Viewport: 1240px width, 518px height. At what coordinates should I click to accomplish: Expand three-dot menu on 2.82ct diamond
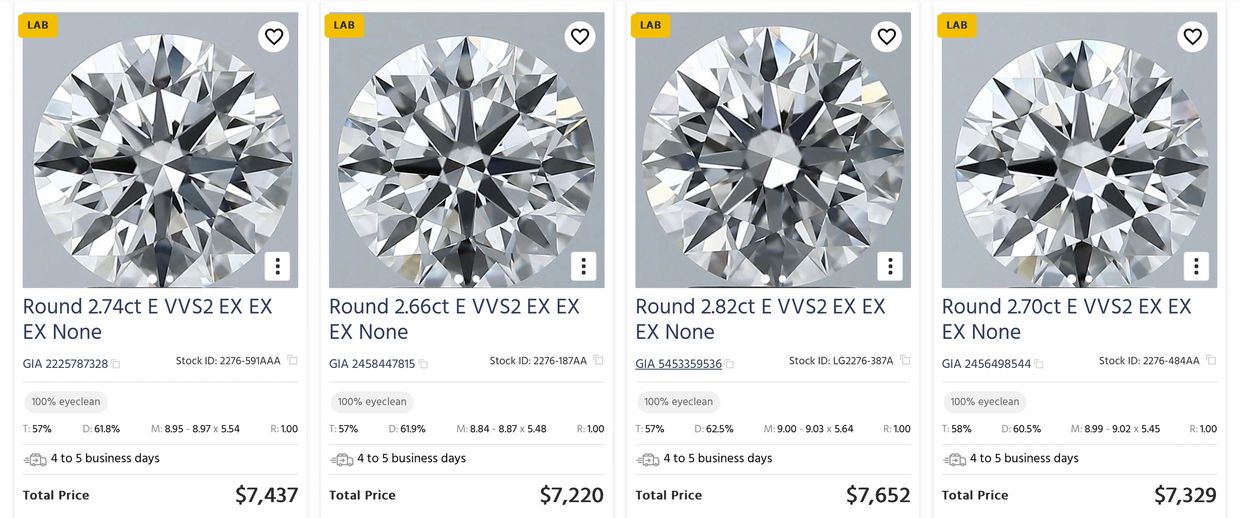point(890,266)
